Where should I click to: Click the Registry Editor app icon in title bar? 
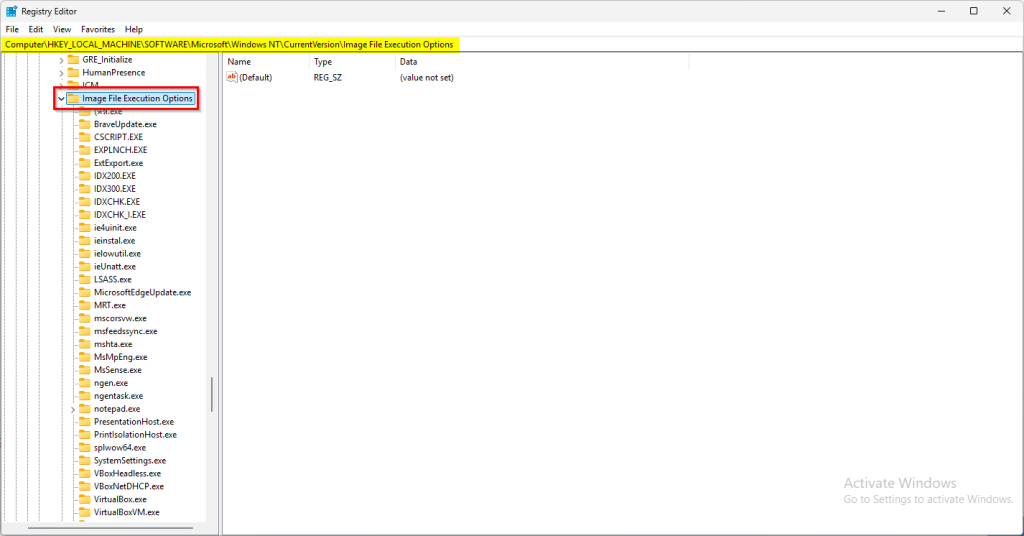click(11, 11)
